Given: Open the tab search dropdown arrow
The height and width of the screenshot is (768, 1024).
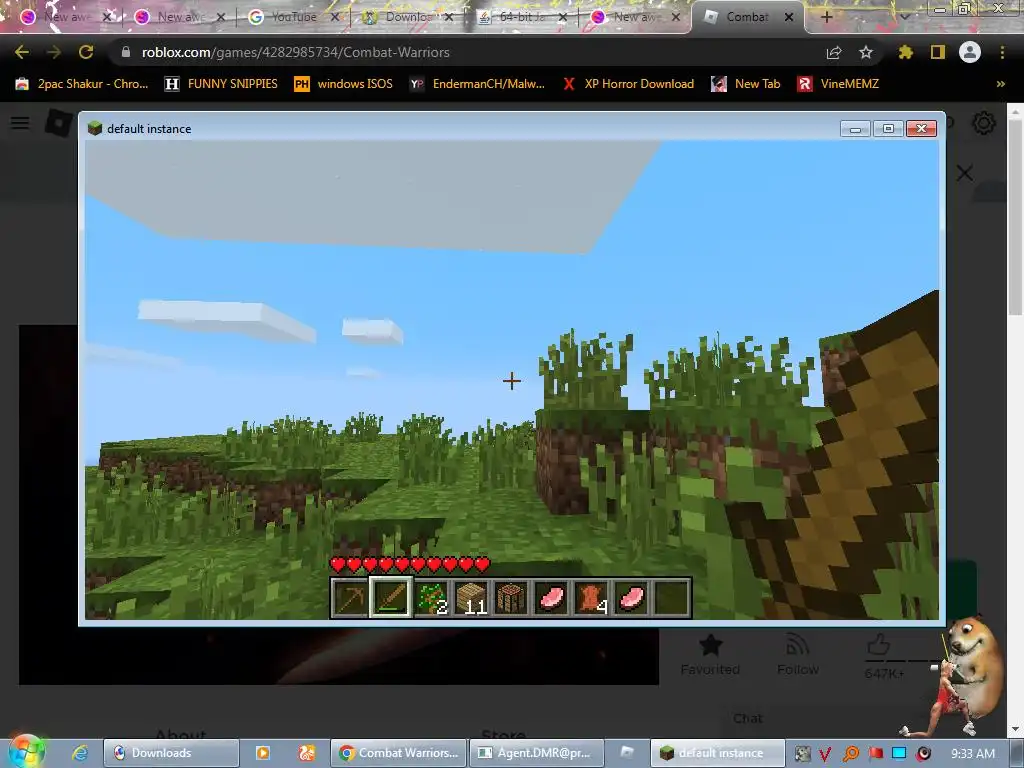Looking at the screenshot, I should (904, 17).
